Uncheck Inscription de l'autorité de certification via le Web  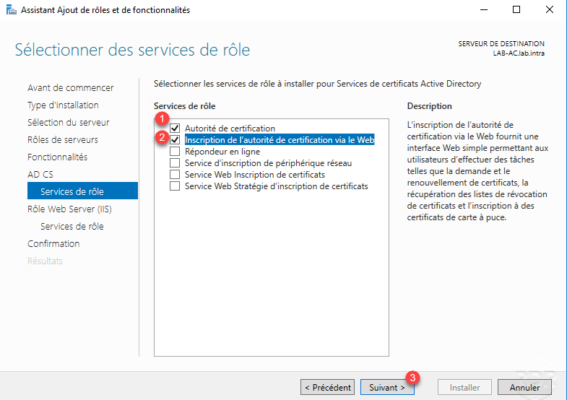175,140
